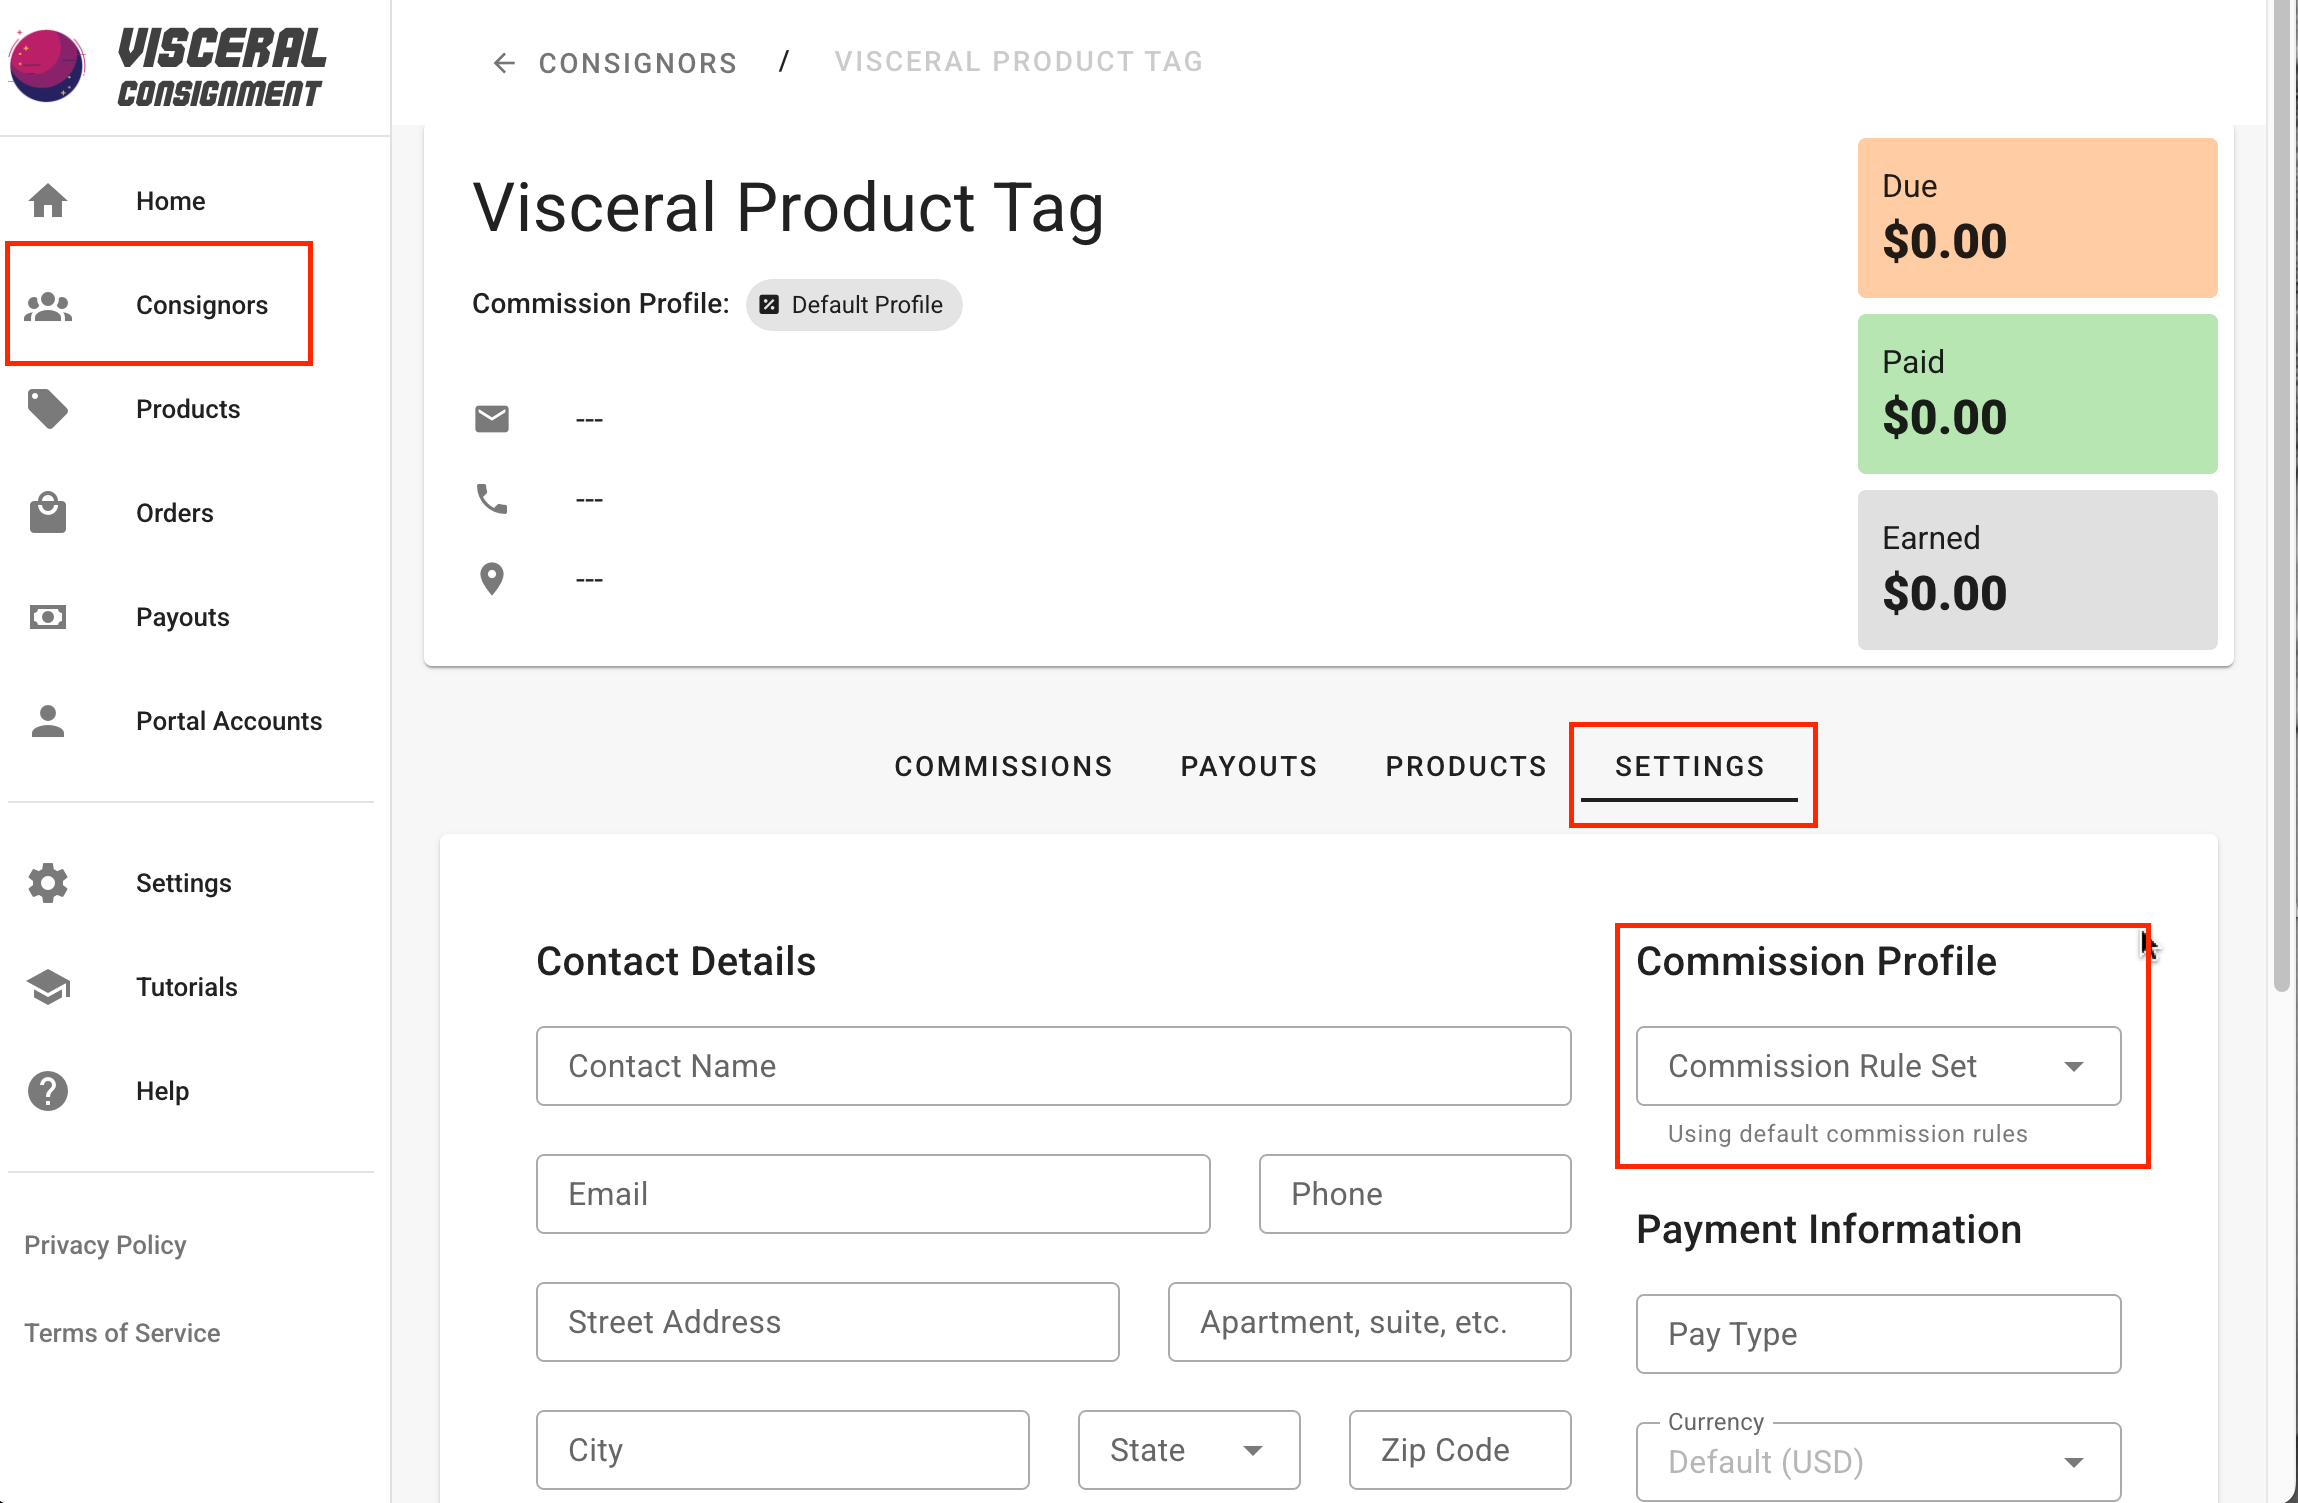The image size is (2298, 1503).
Task: Switch to the Commissions tab
Action: point(1003,766)
